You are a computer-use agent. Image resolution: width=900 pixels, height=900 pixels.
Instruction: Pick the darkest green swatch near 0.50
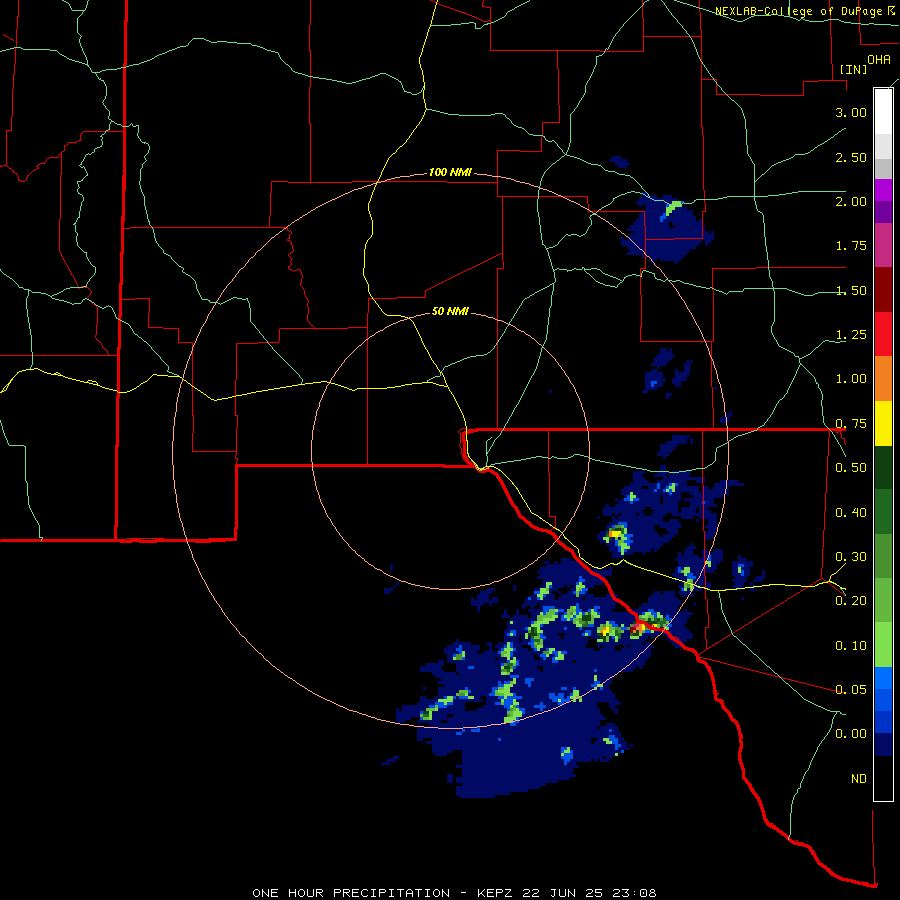883,467
